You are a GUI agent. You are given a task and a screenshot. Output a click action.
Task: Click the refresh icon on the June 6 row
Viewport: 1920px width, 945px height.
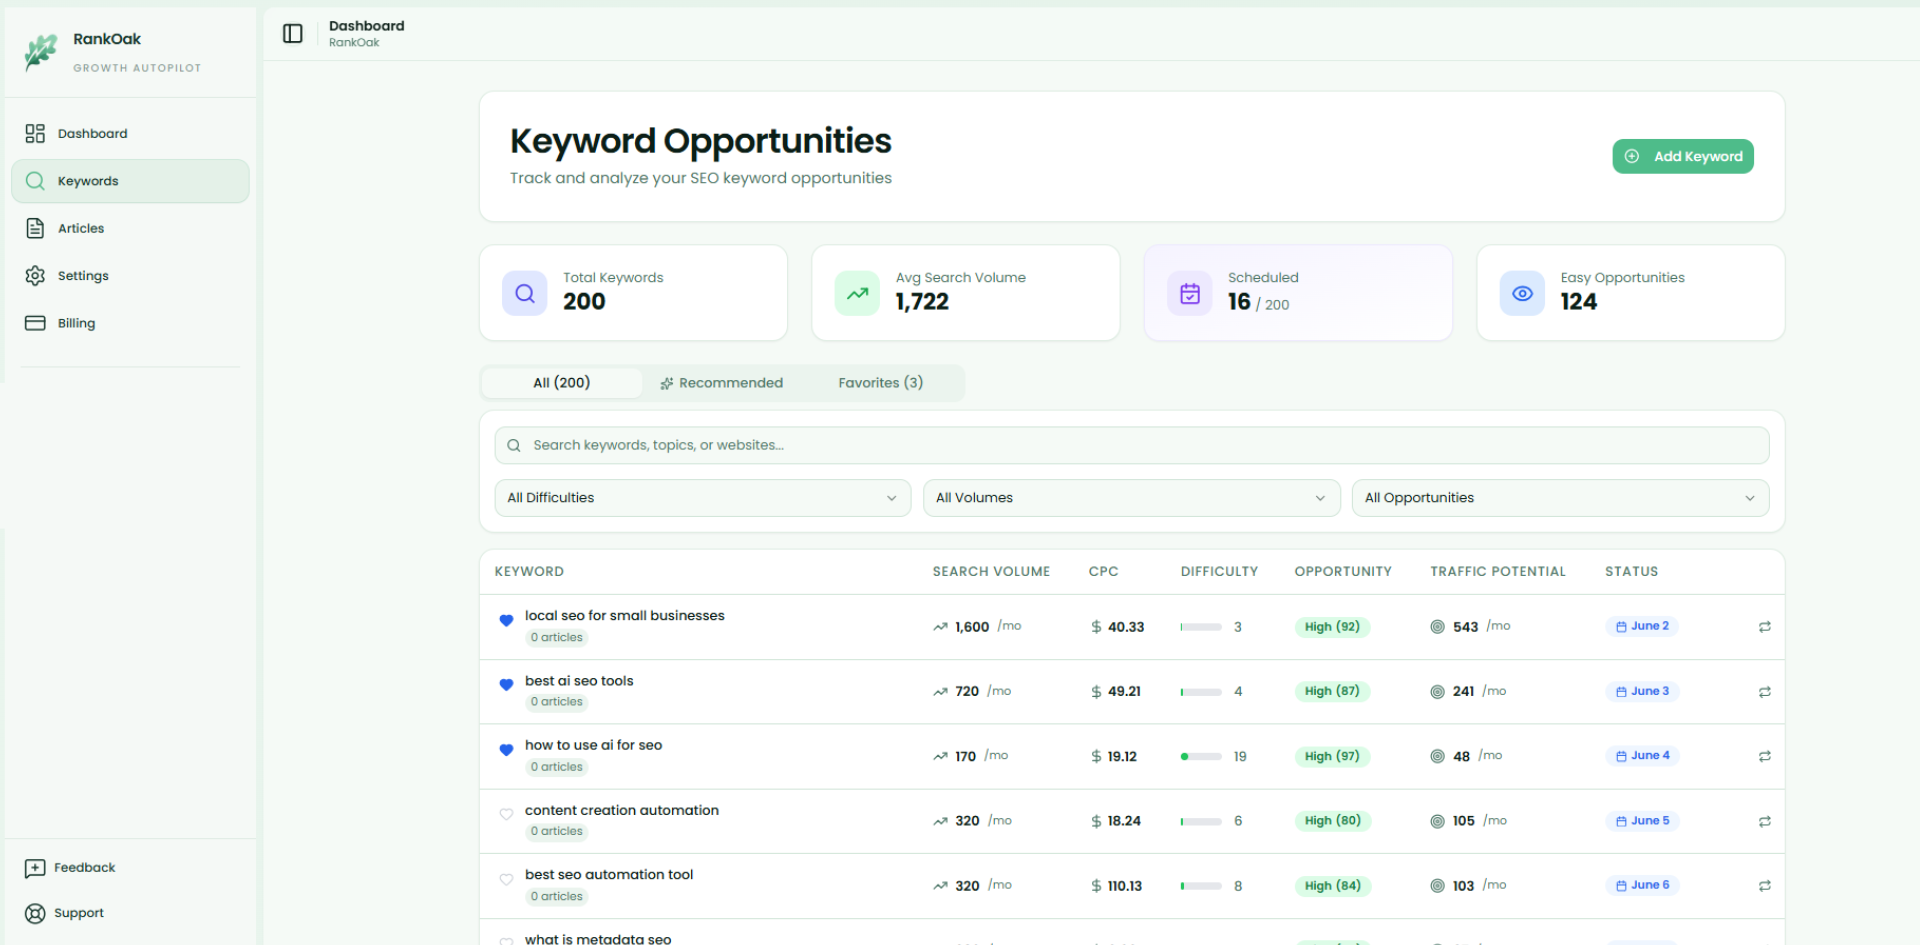[1764, 886]
